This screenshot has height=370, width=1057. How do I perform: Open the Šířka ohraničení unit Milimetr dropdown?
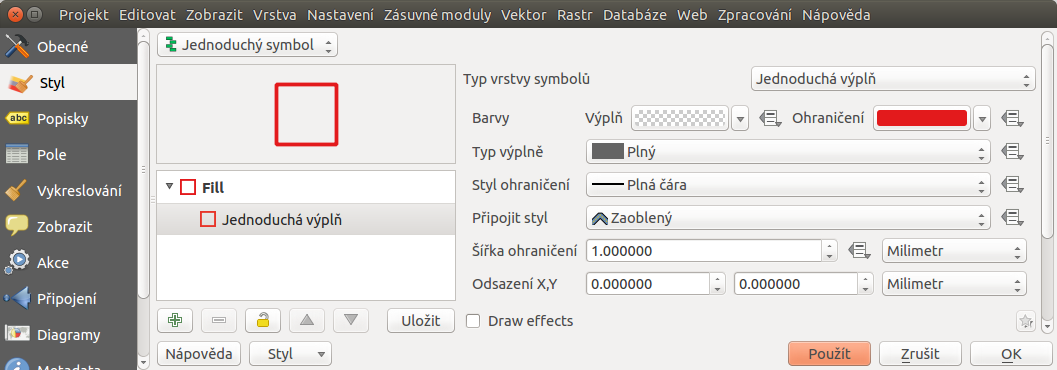pyautogui.click(x=954, y=251)
